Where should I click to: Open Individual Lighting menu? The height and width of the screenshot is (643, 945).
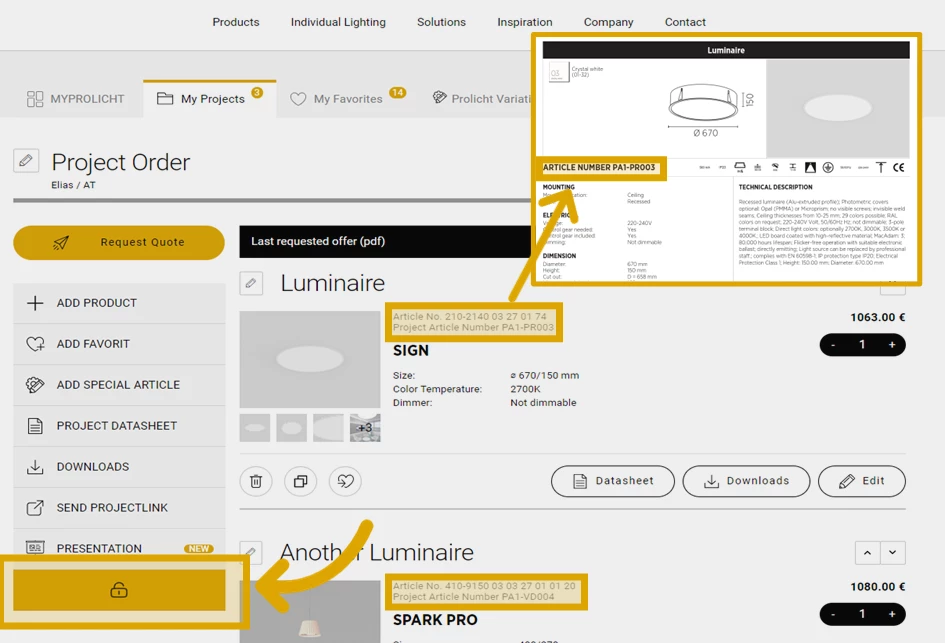(338, 22)
